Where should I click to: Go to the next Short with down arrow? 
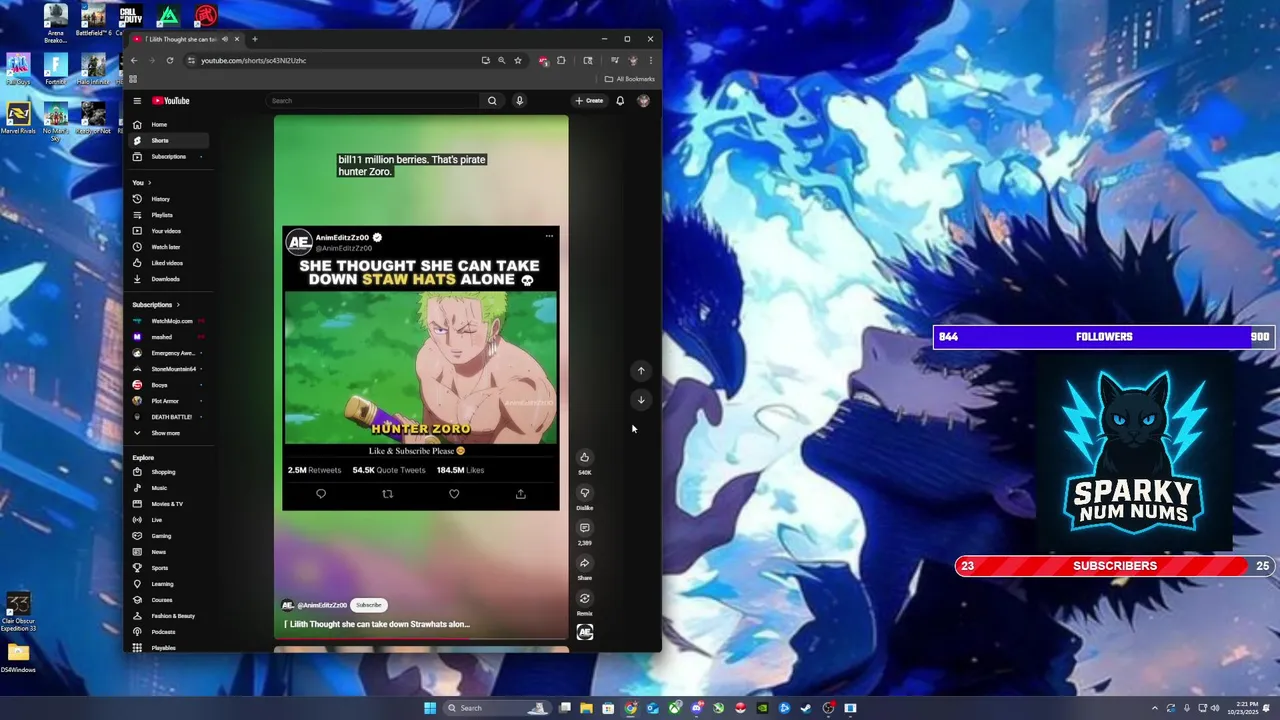pyautogui.click(x=641, y=400)
